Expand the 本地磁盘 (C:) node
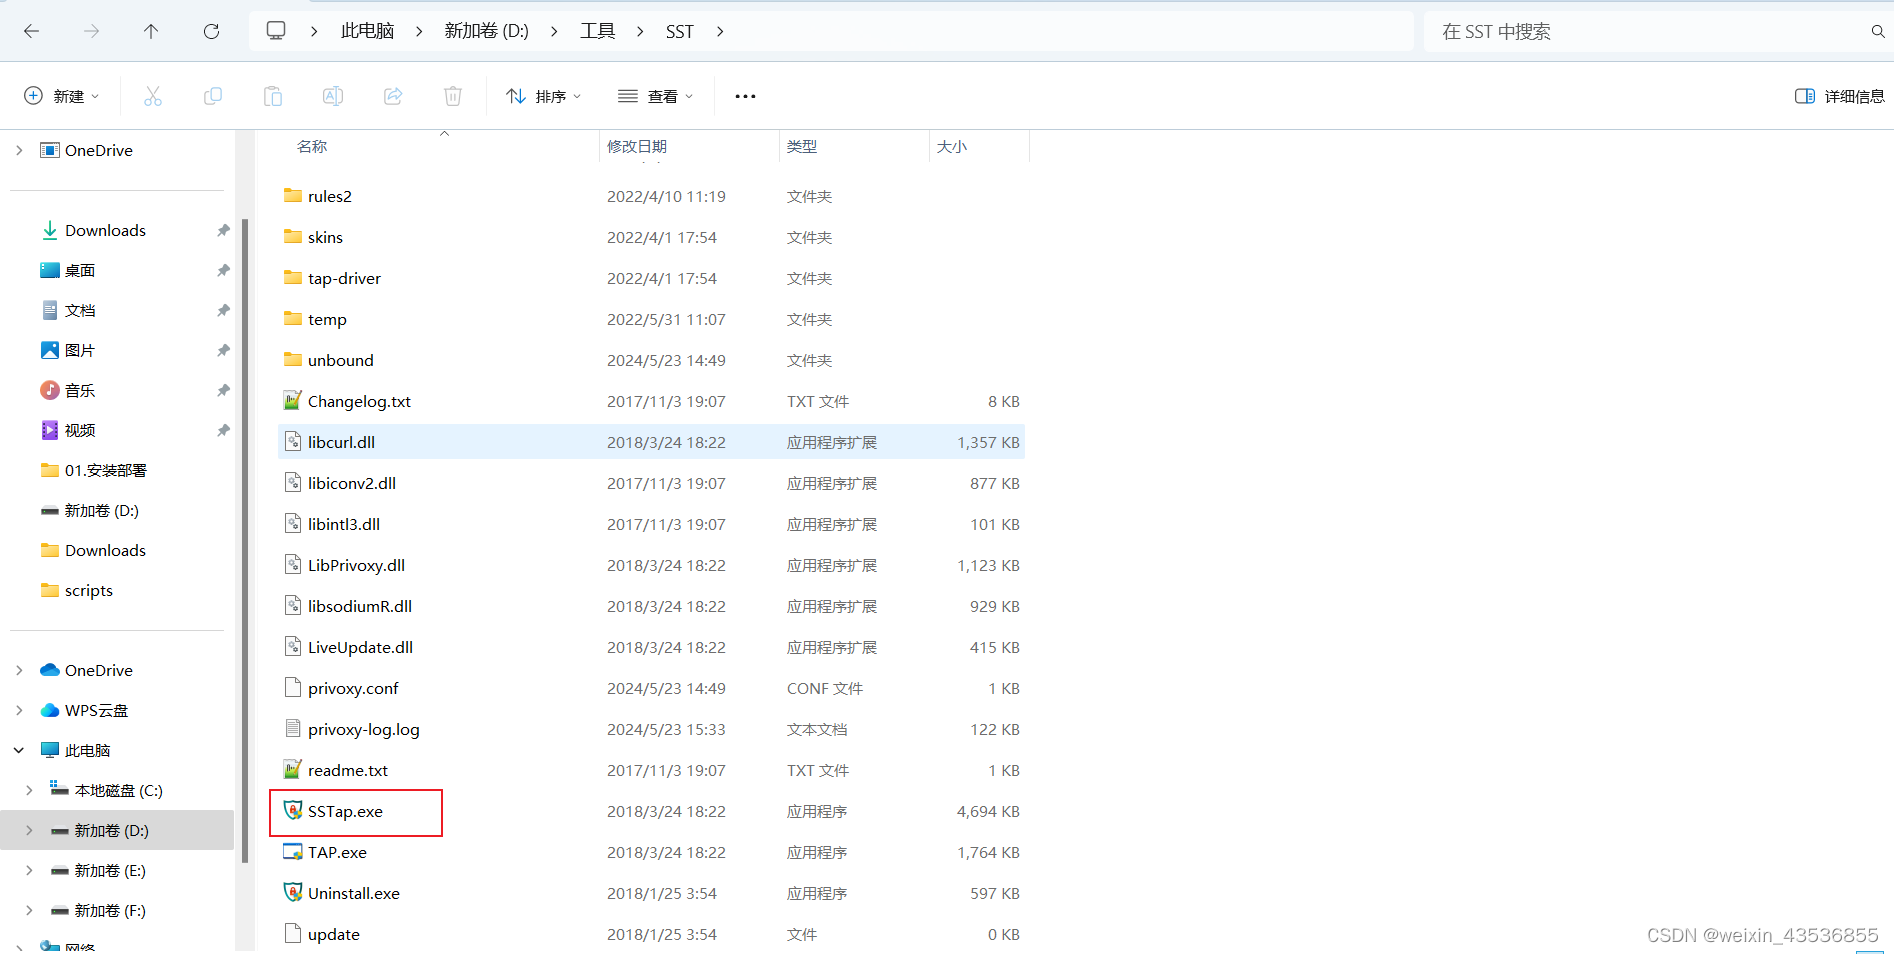Image resolution: width=1894 pixels, height=954 pixels. coord(29,790)
